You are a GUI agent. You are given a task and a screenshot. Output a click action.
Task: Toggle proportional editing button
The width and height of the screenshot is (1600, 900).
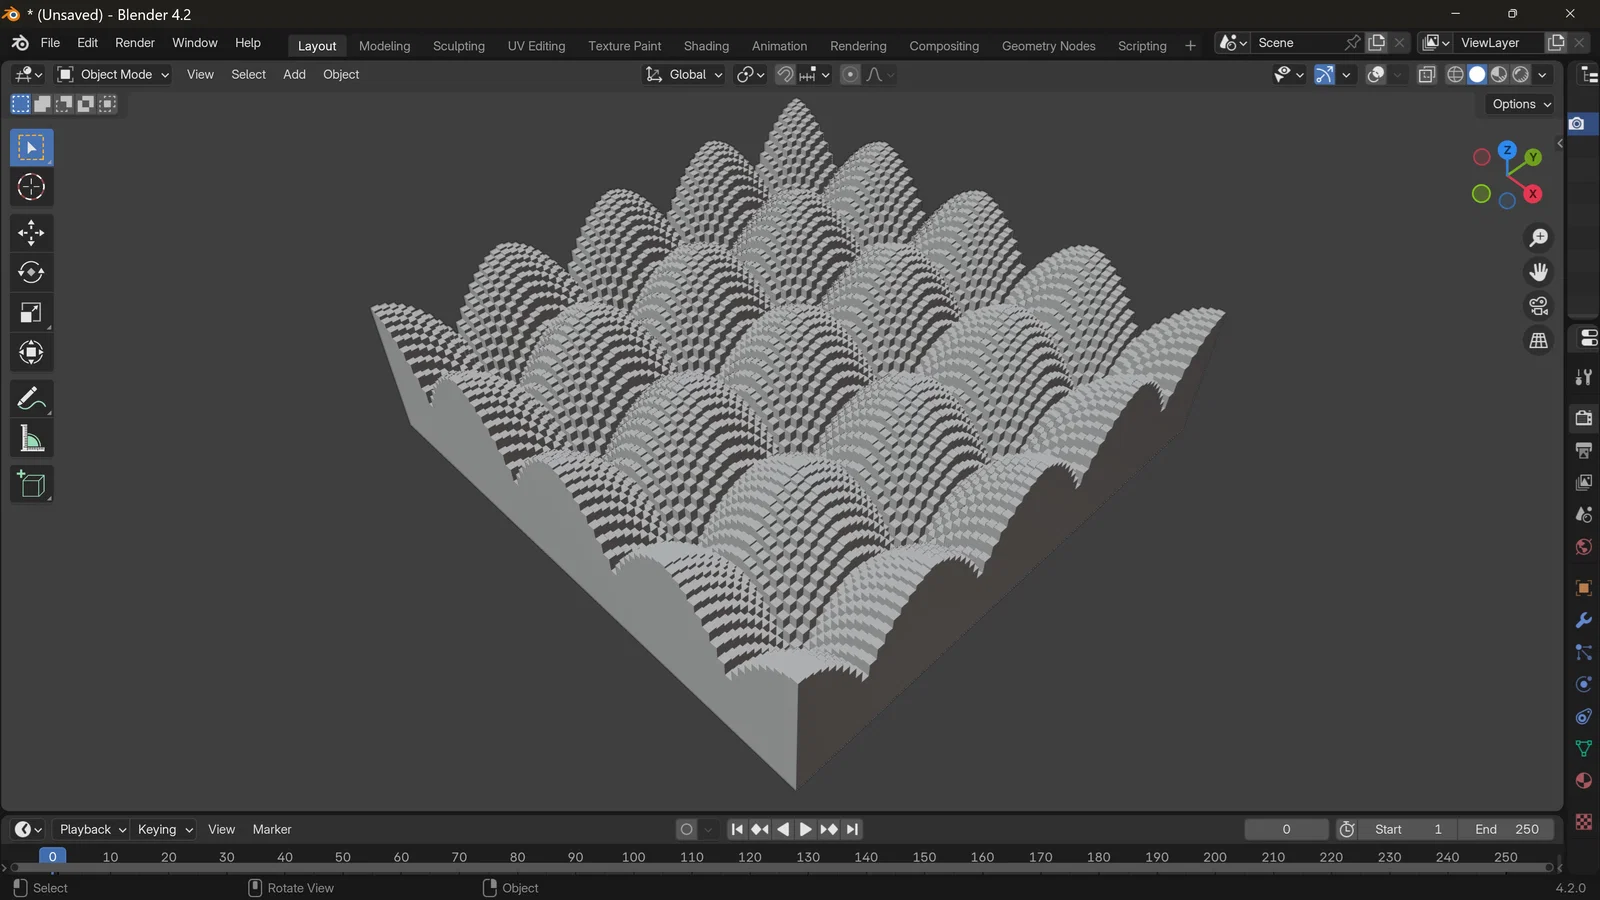point(850,75)
